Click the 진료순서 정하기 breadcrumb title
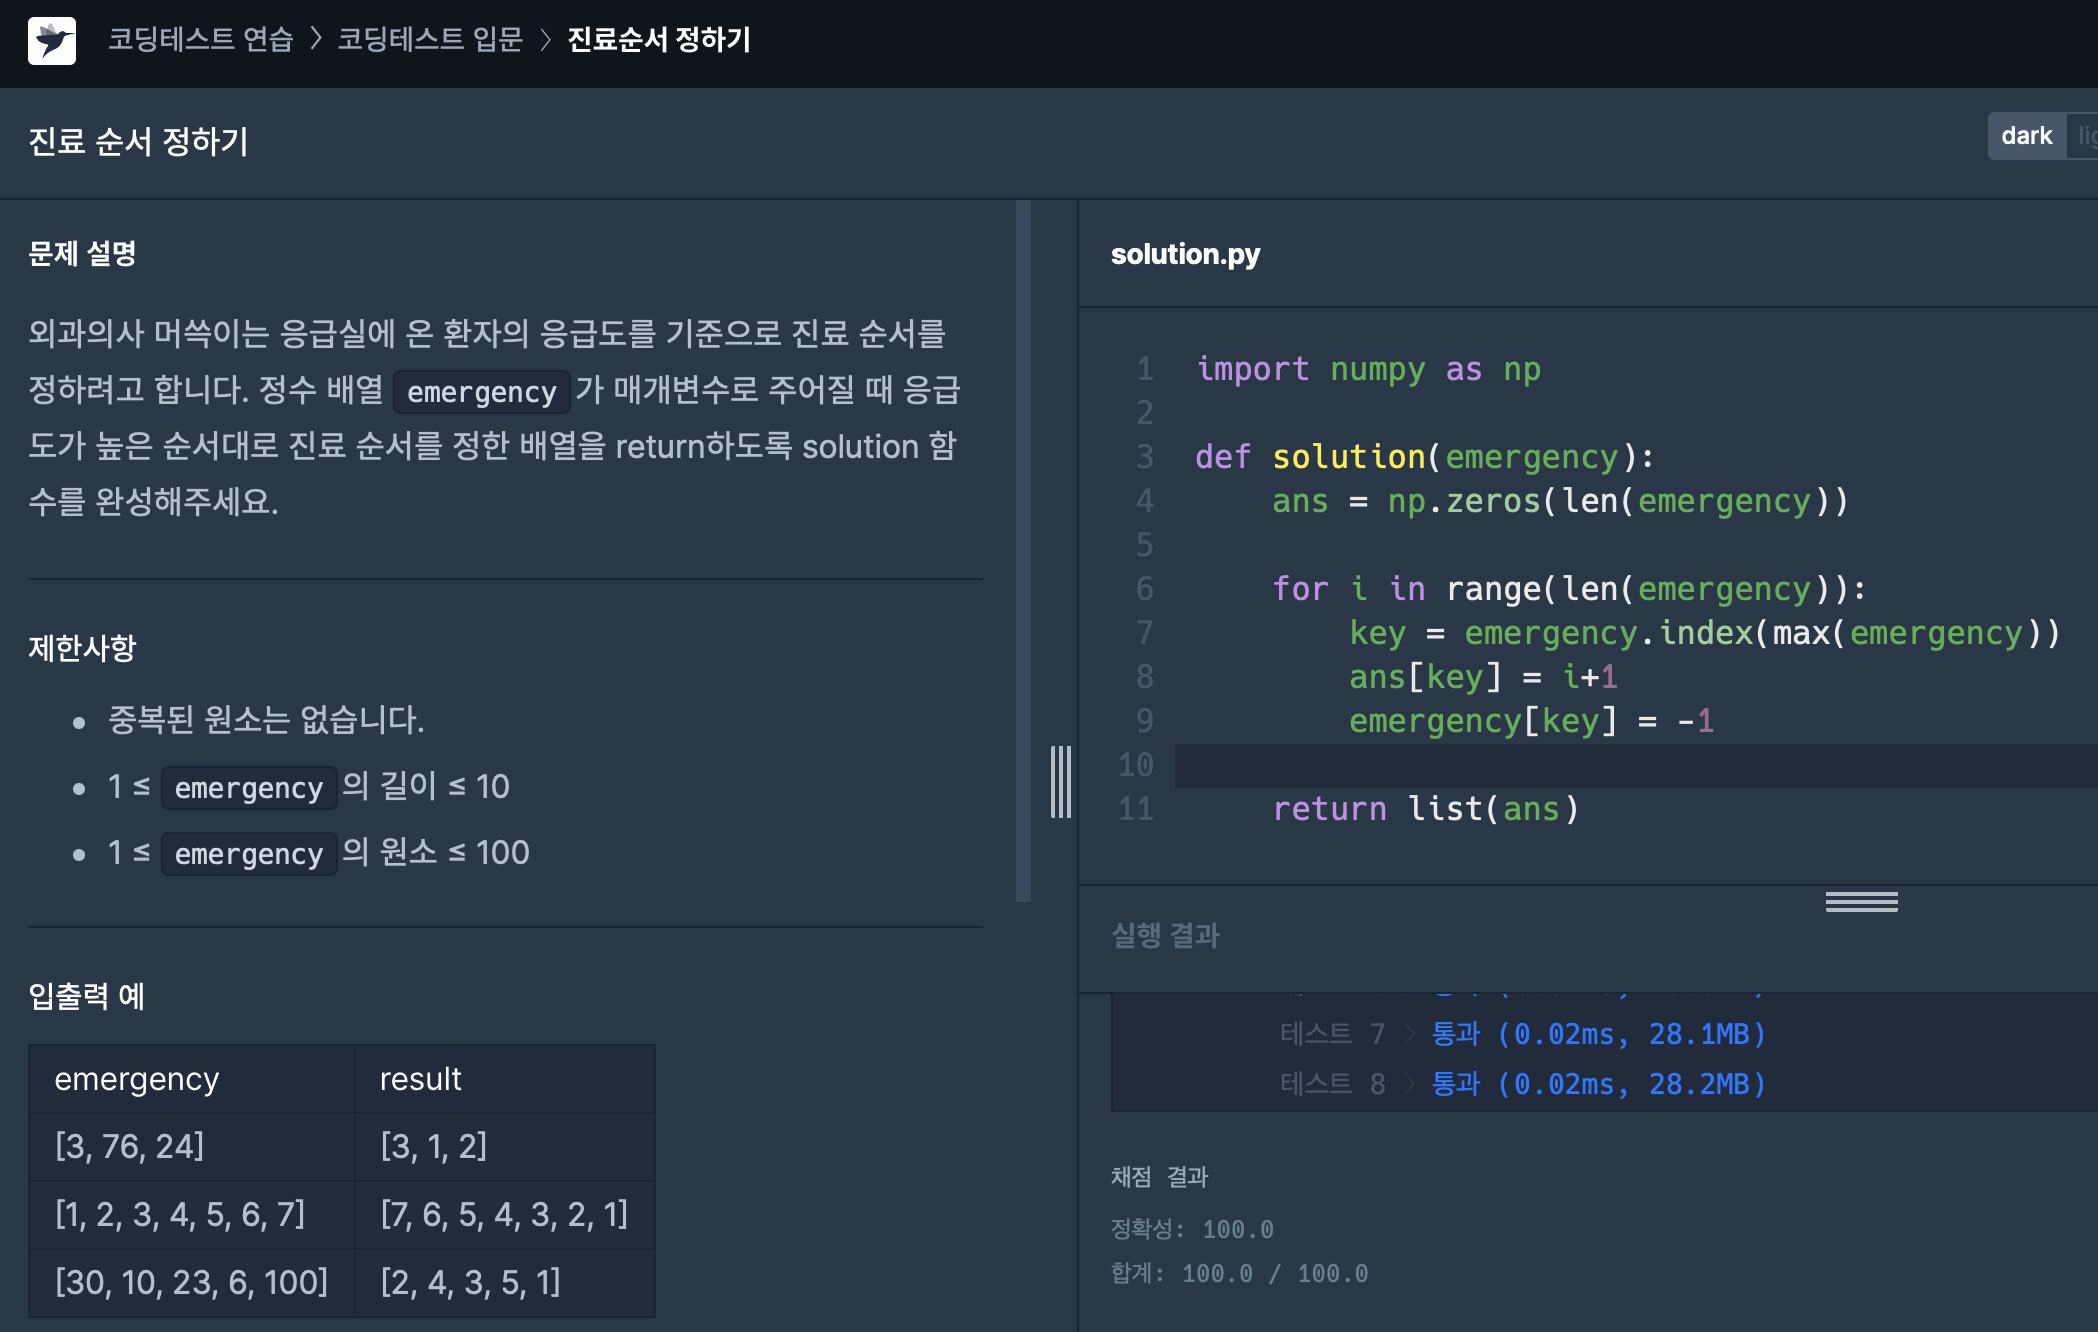Screen dimensions: 2098x1332 pyautogui.click(x=659, y=40)
